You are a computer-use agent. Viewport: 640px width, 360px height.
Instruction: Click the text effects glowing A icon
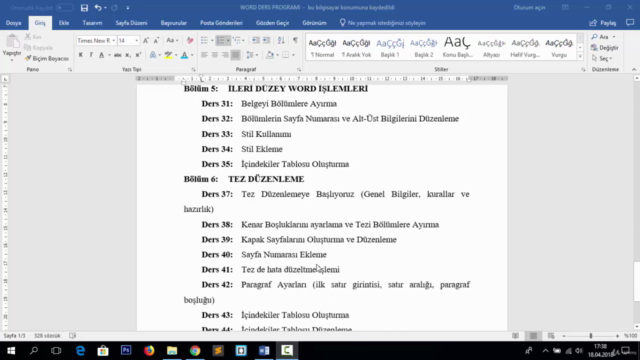(x=153, y=55)
